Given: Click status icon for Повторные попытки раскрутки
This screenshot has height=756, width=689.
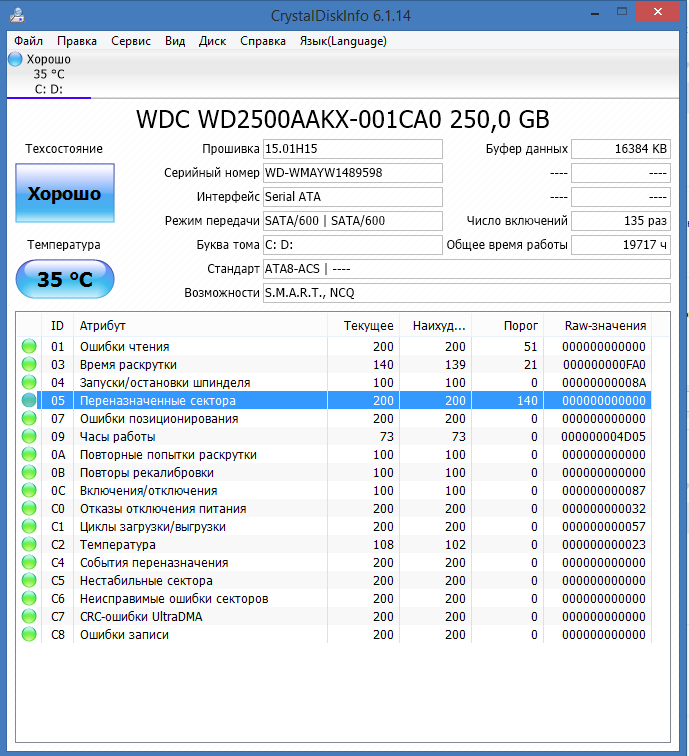Looking at the screenshot, I should pyautogui.click(x=29, y=454).
